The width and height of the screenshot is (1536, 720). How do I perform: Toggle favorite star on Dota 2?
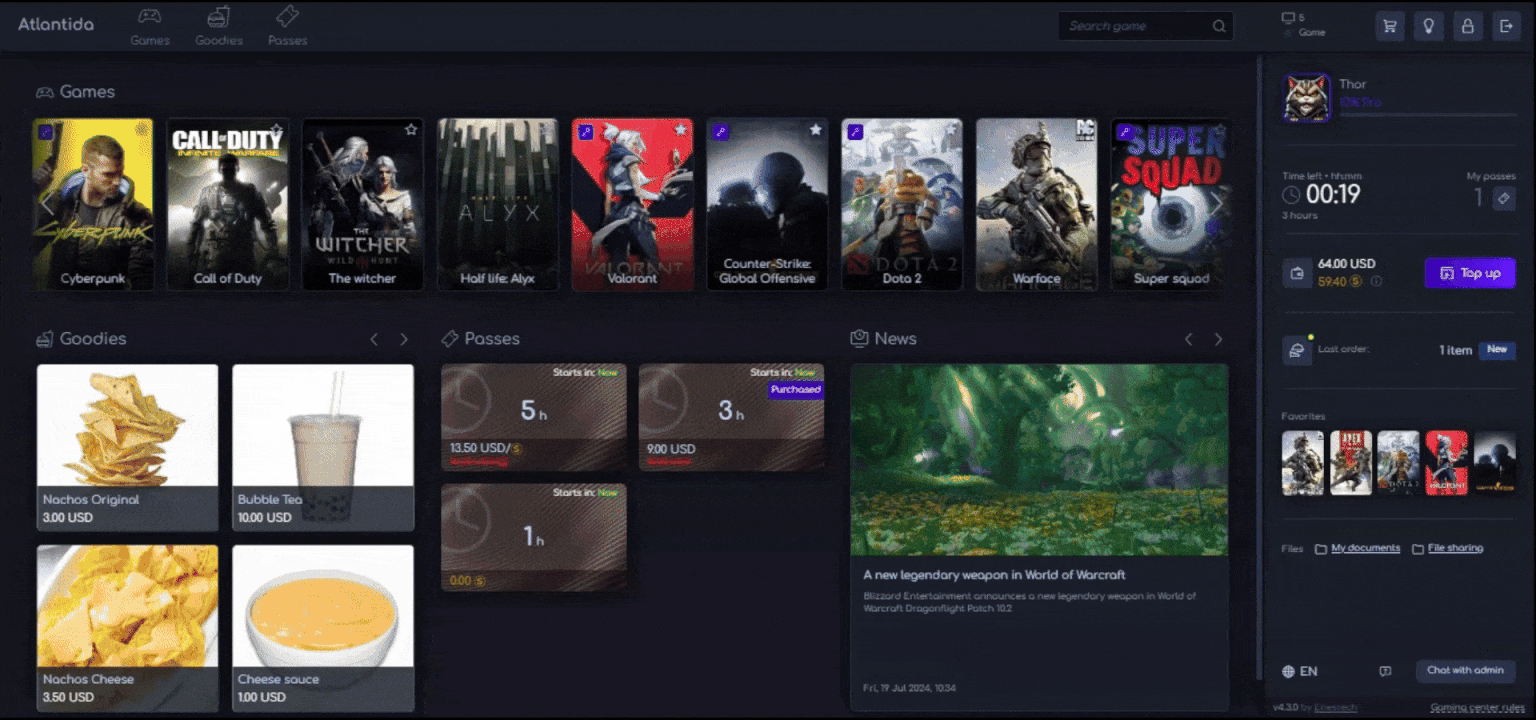click(950, 130)
